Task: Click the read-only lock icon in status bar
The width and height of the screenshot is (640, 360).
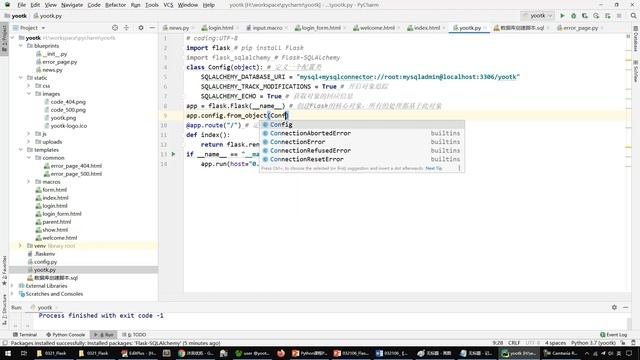Action: (623, 343)
